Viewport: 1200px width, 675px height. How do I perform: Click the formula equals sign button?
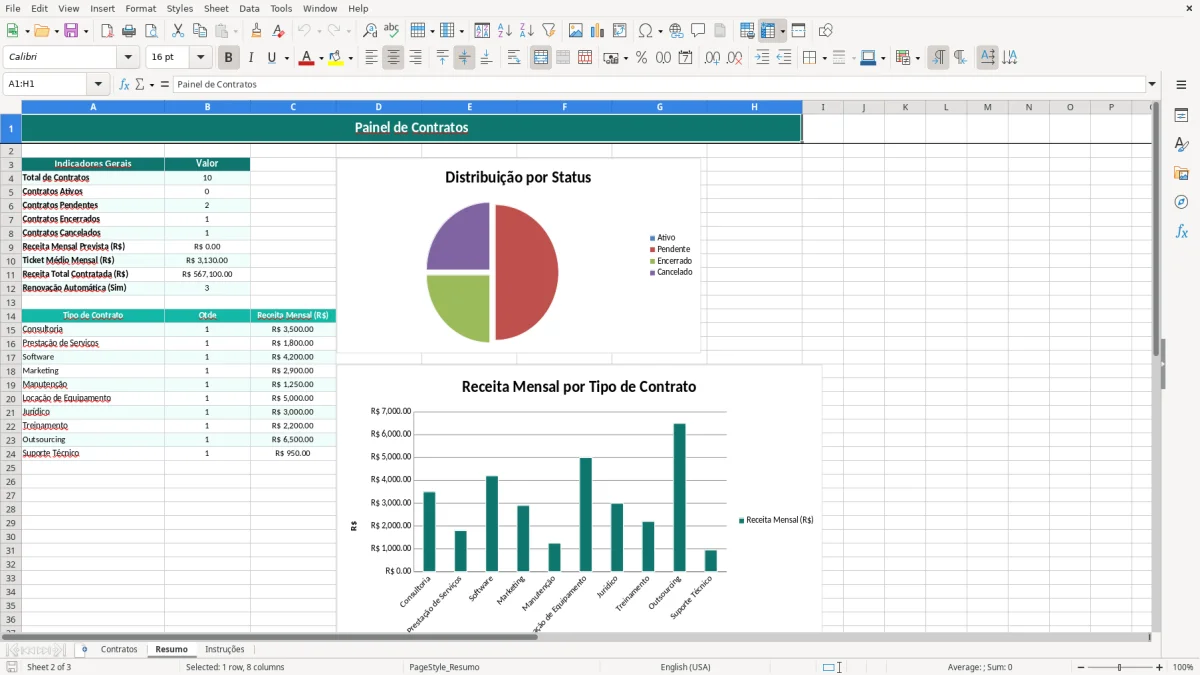click(165, 84)
